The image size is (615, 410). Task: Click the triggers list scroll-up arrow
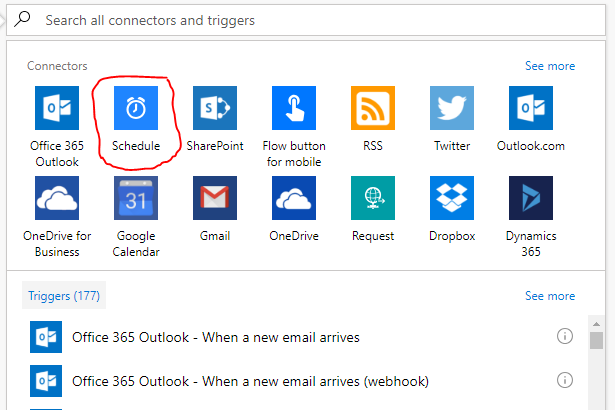click(597, 324)
